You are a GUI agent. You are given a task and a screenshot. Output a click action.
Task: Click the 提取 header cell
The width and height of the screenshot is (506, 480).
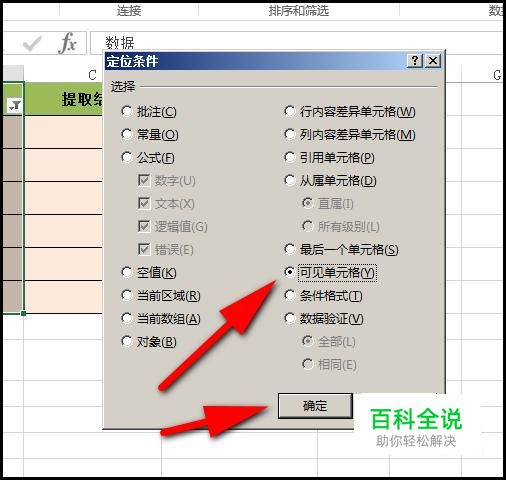63,99
